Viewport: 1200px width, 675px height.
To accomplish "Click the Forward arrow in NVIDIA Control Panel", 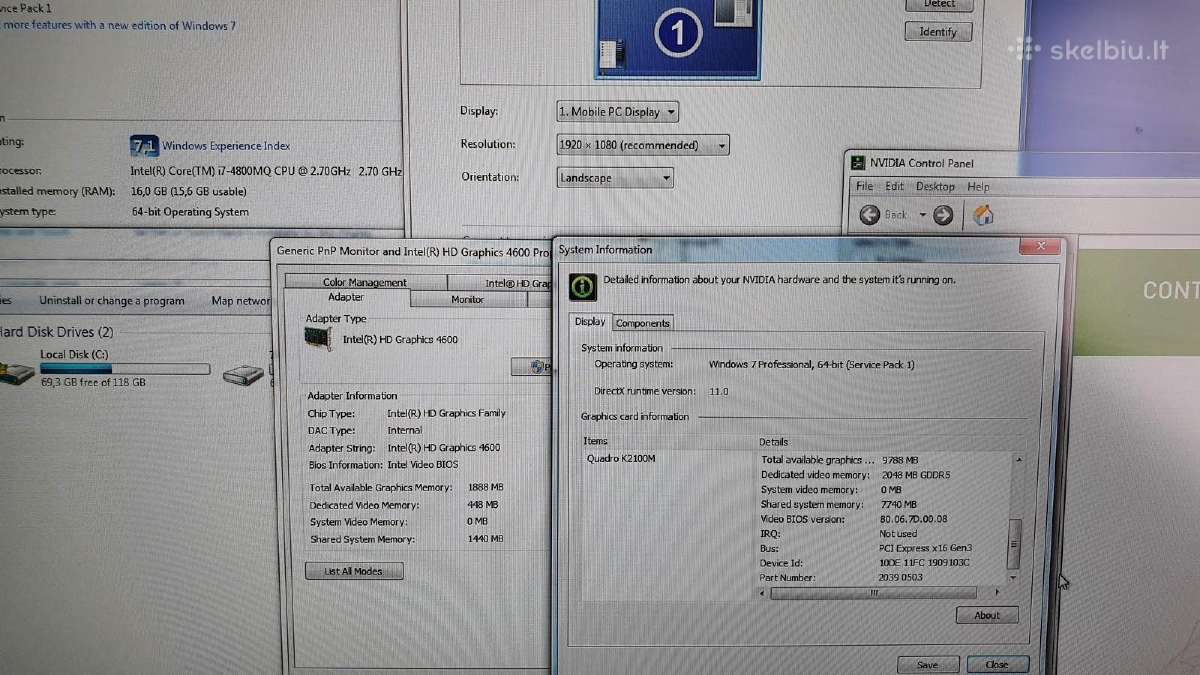I will (942, 214).
